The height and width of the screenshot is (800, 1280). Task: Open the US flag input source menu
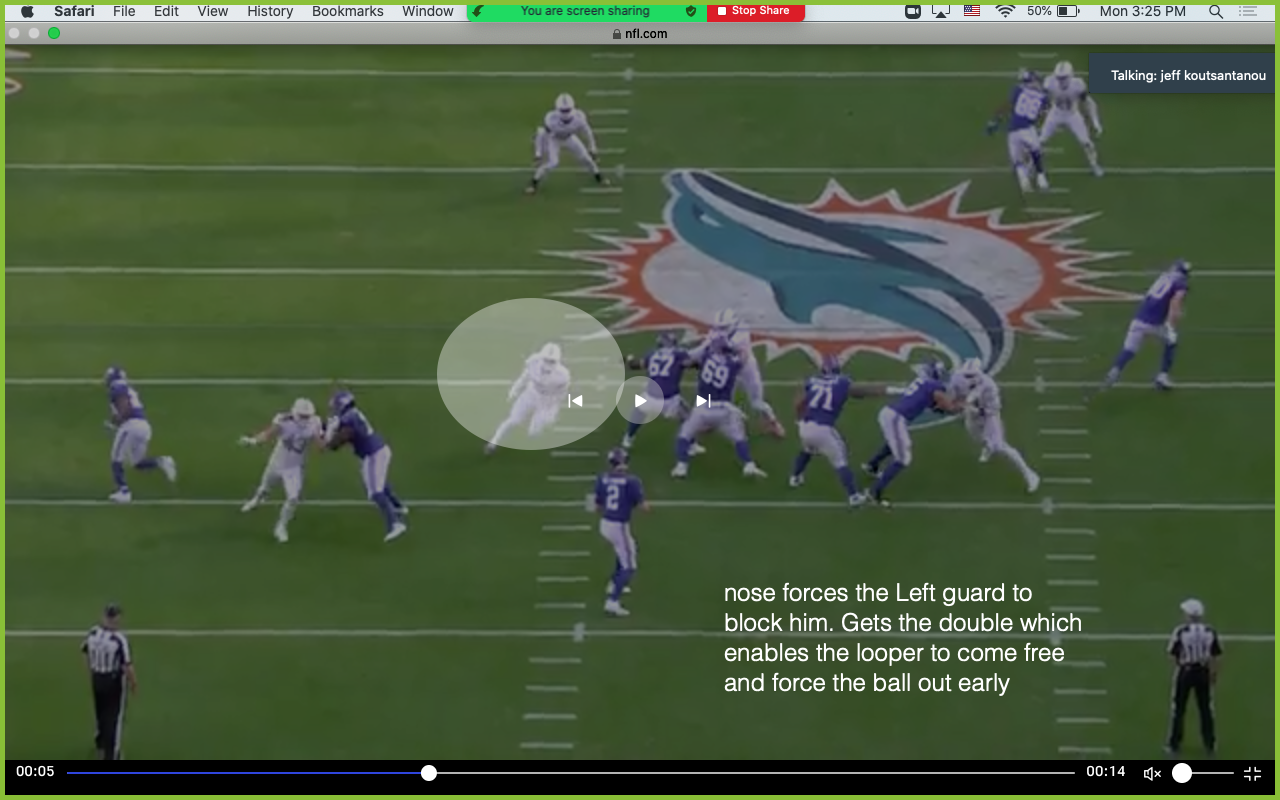click(x=972, y=11)
